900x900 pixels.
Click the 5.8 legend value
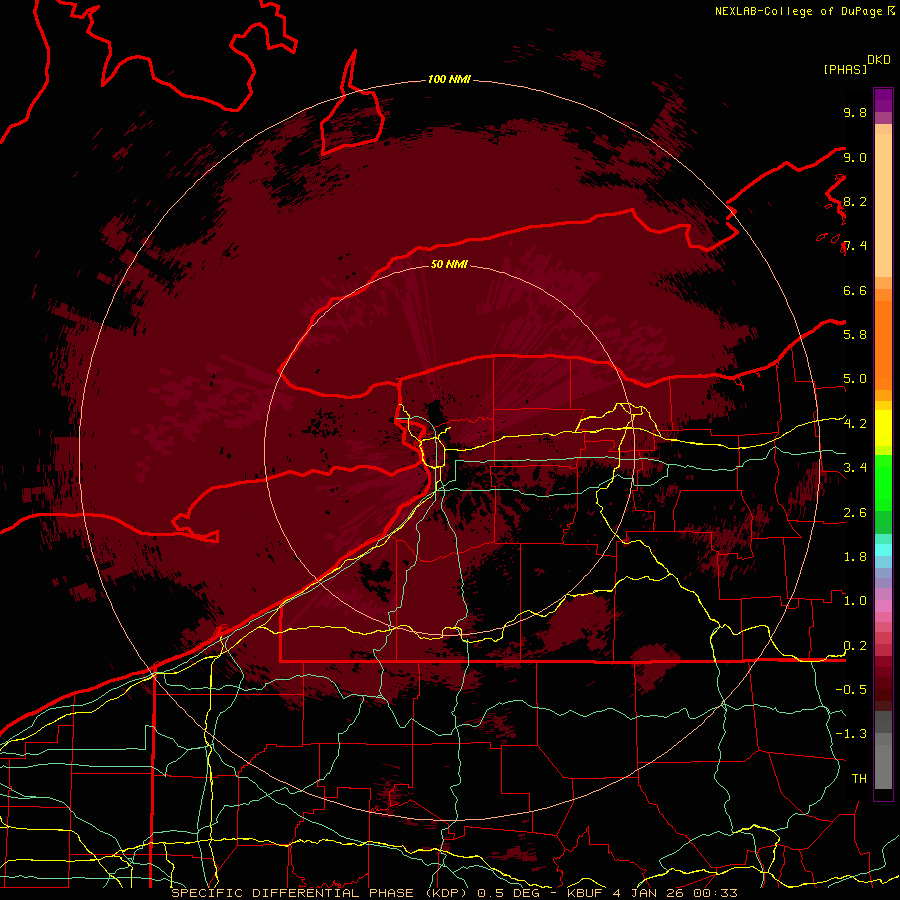click(855, 334)
